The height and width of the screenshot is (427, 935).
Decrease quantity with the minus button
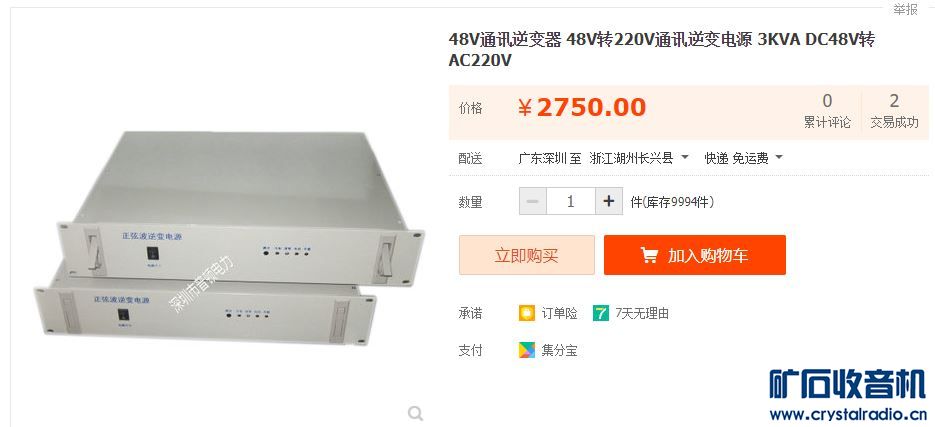532,202
